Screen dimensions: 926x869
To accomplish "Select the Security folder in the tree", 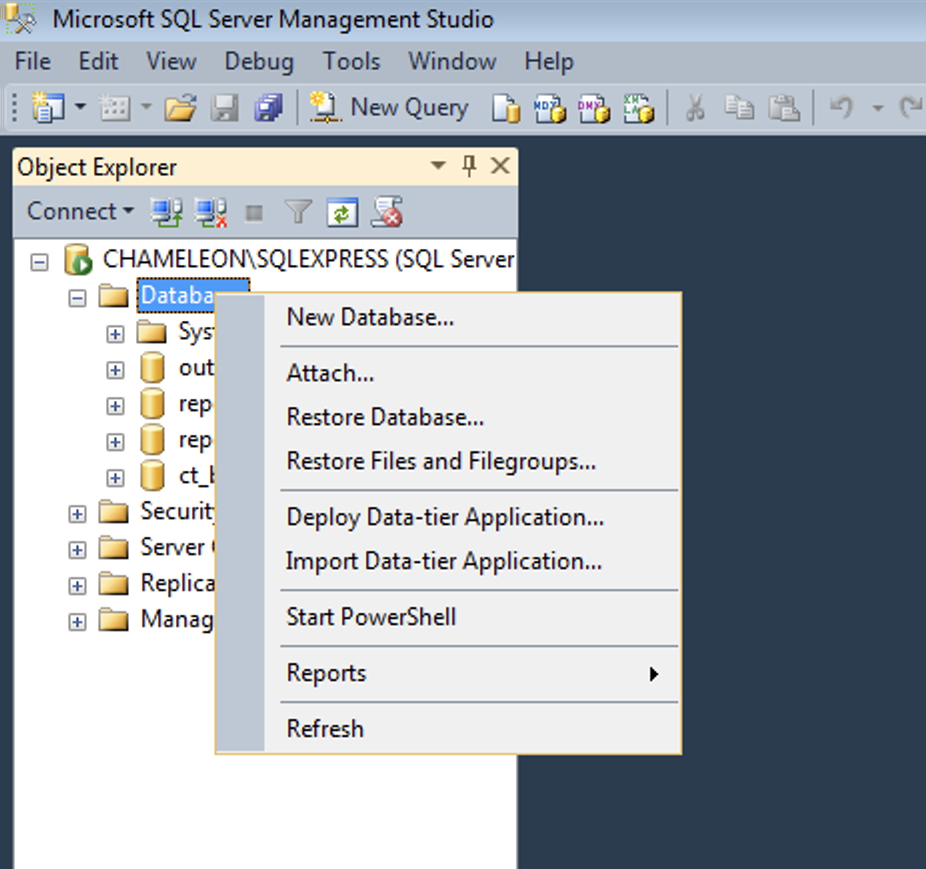I will (177, 512).
